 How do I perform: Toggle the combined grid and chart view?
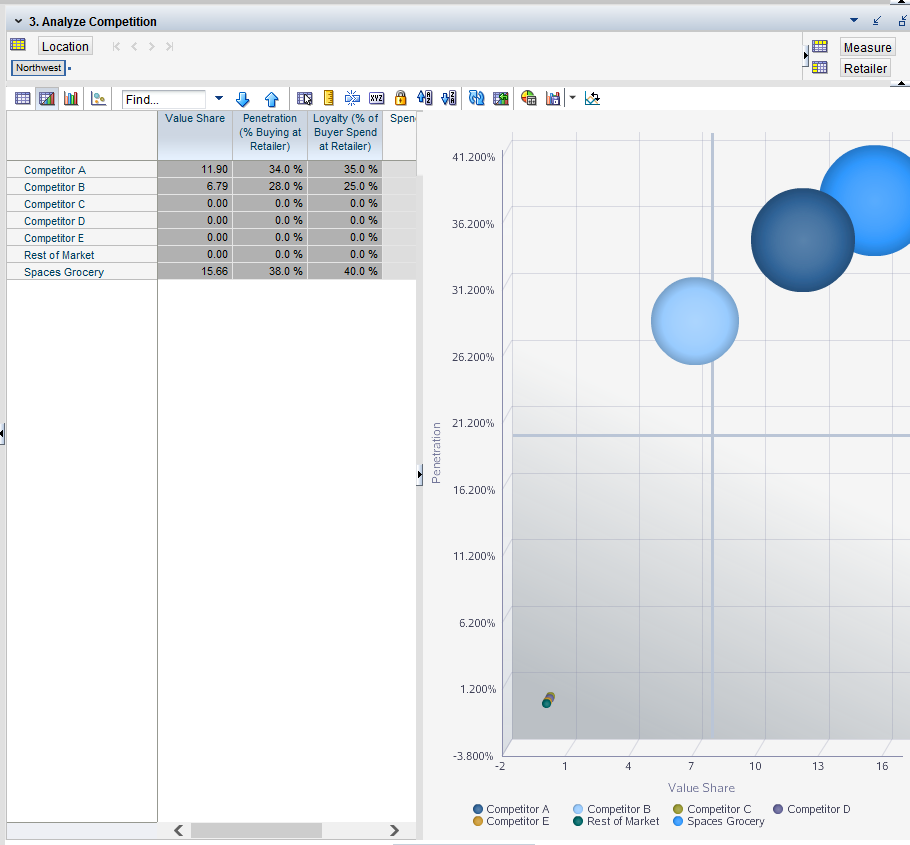(x=46, y=98)
